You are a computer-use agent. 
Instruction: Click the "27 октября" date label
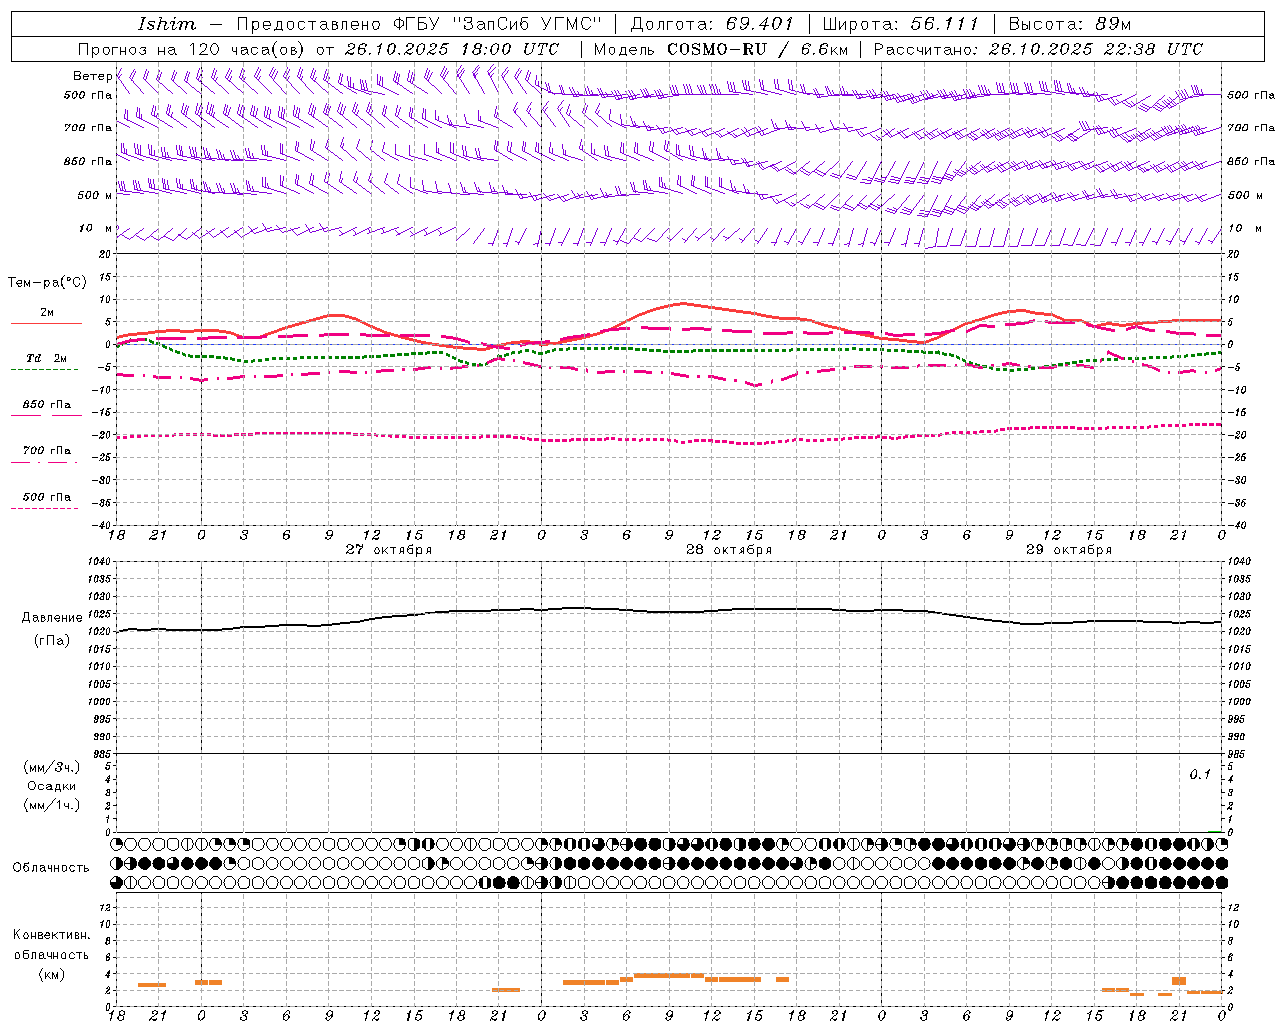click(388, 550)
